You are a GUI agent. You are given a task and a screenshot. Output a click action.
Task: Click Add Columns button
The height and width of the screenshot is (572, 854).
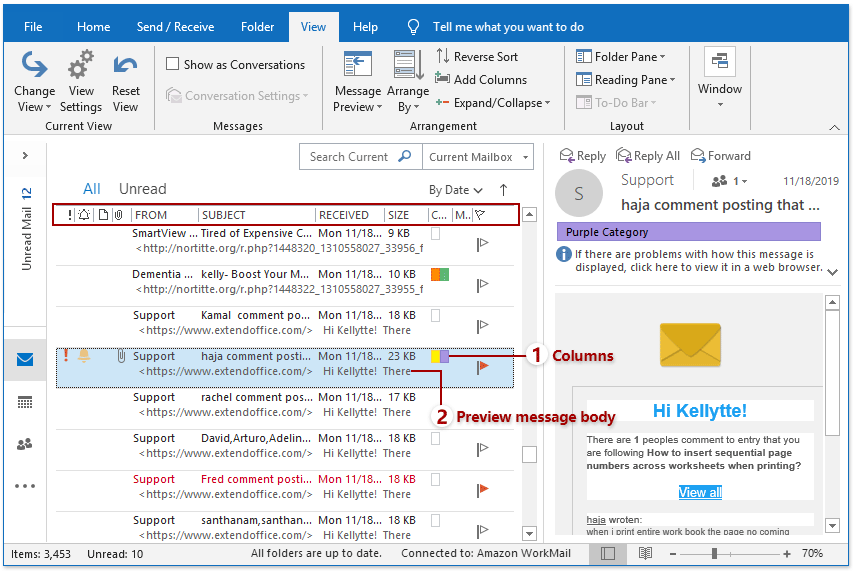(x=481, y=80)
